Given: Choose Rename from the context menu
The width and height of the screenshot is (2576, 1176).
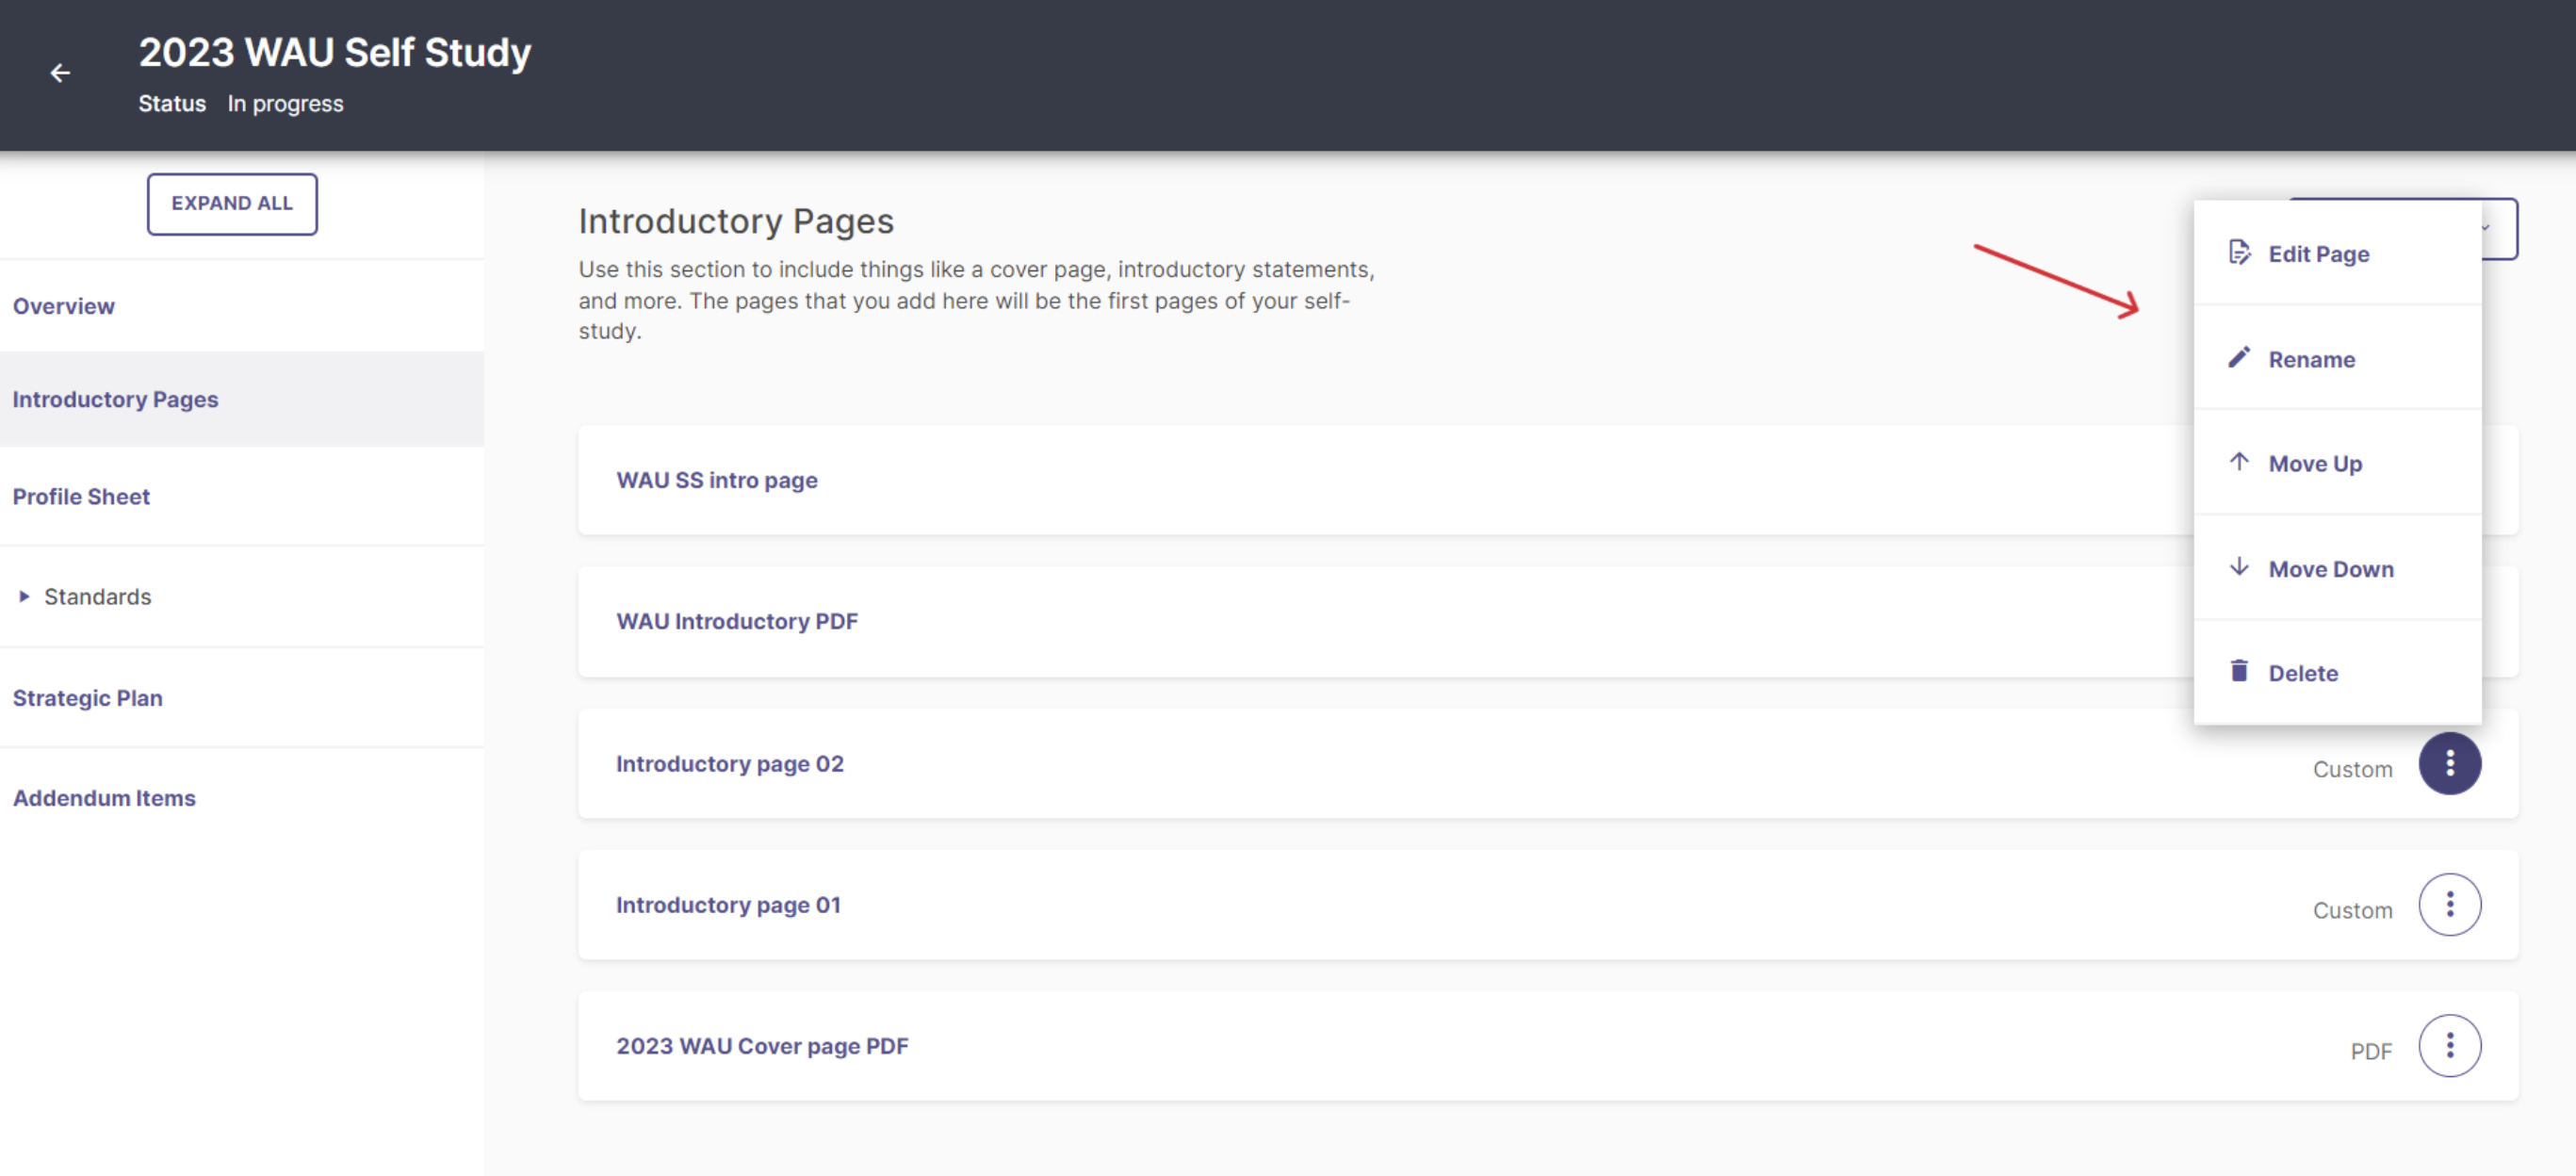Looking at the screenshot, I should 2337,359.
